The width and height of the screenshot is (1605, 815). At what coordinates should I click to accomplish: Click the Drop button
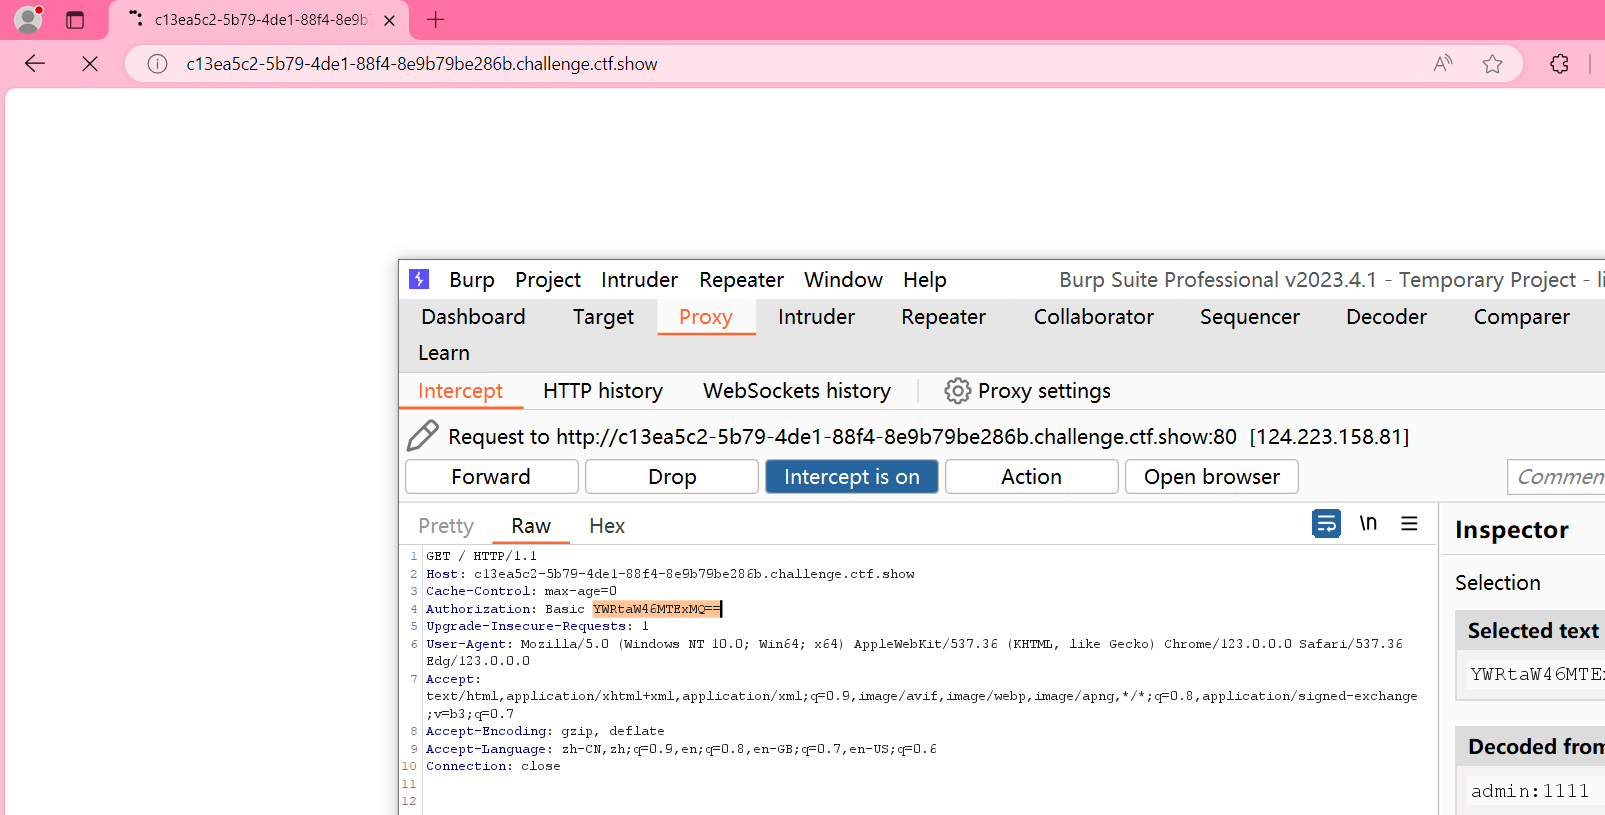click(x=671, y=477)
